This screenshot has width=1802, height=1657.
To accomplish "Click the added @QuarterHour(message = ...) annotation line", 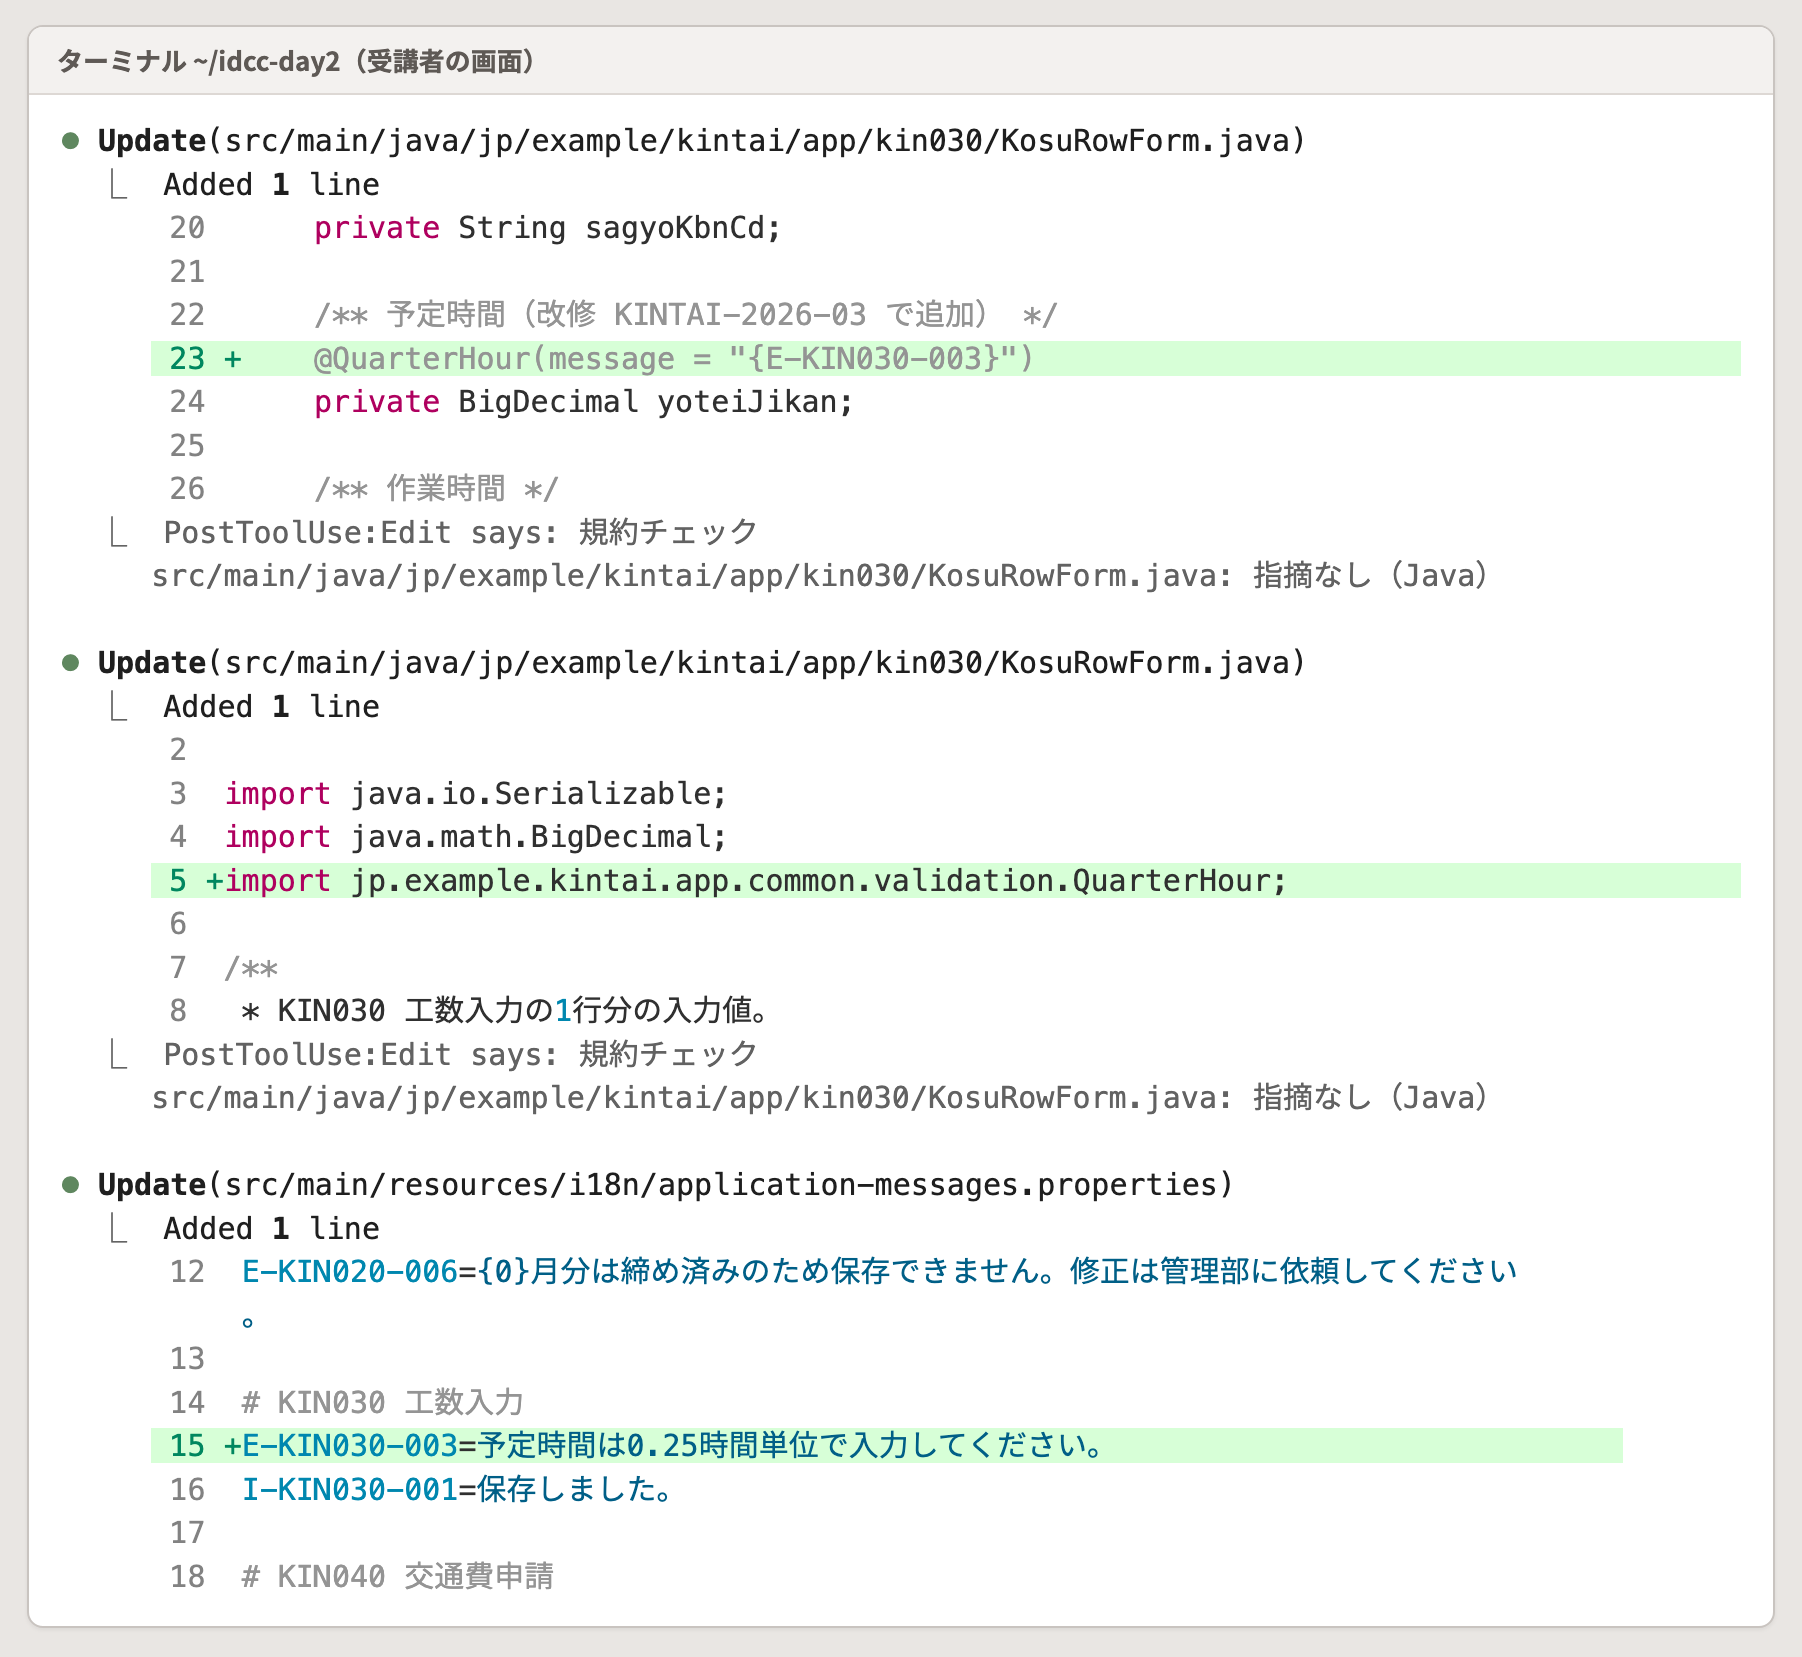I will (946, 359).
